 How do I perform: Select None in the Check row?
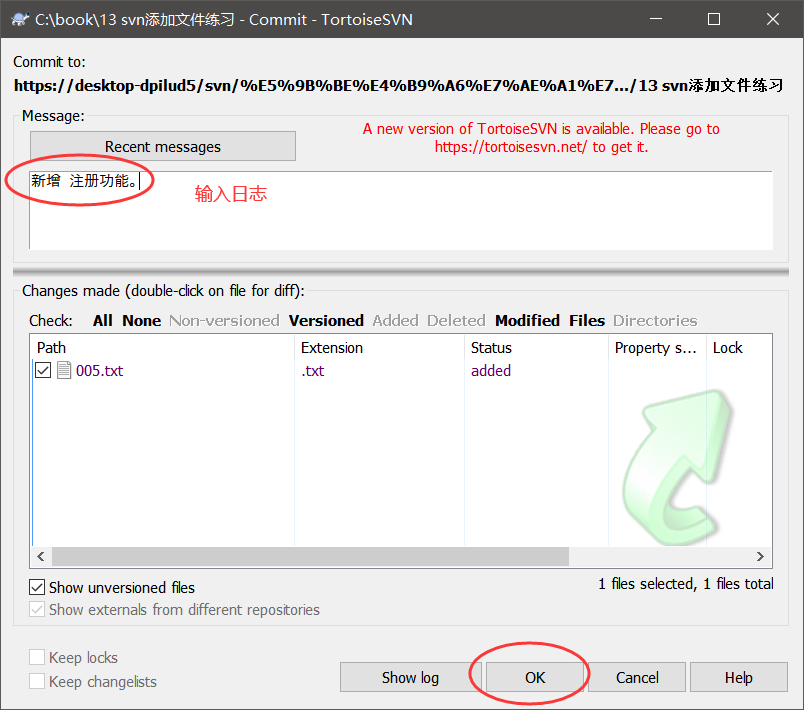click(142, 320)
